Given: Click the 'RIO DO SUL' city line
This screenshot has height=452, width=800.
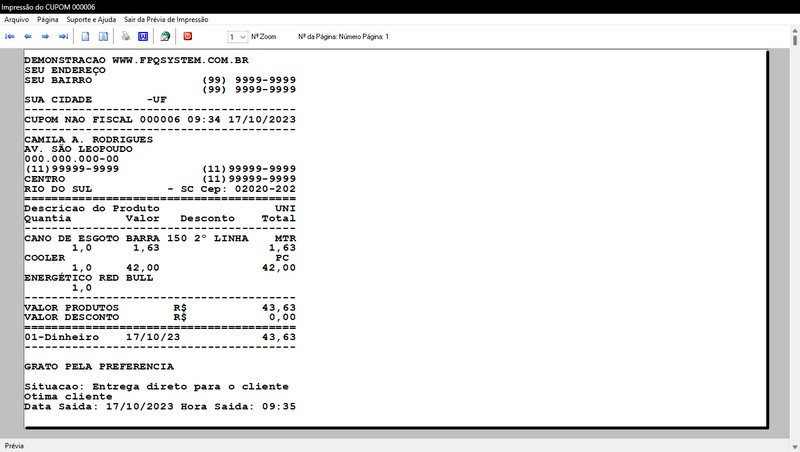Looking at the screenshot, I should pyautogui.click(x=160, y=189).
